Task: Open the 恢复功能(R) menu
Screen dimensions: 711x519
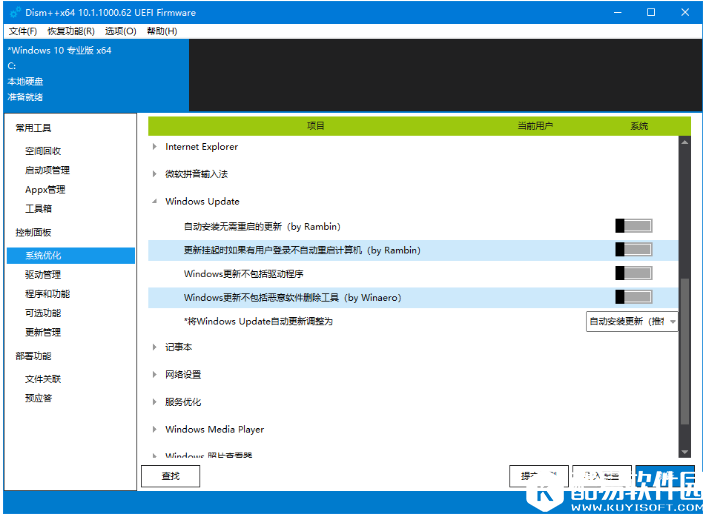Action: tap(69, 31)
